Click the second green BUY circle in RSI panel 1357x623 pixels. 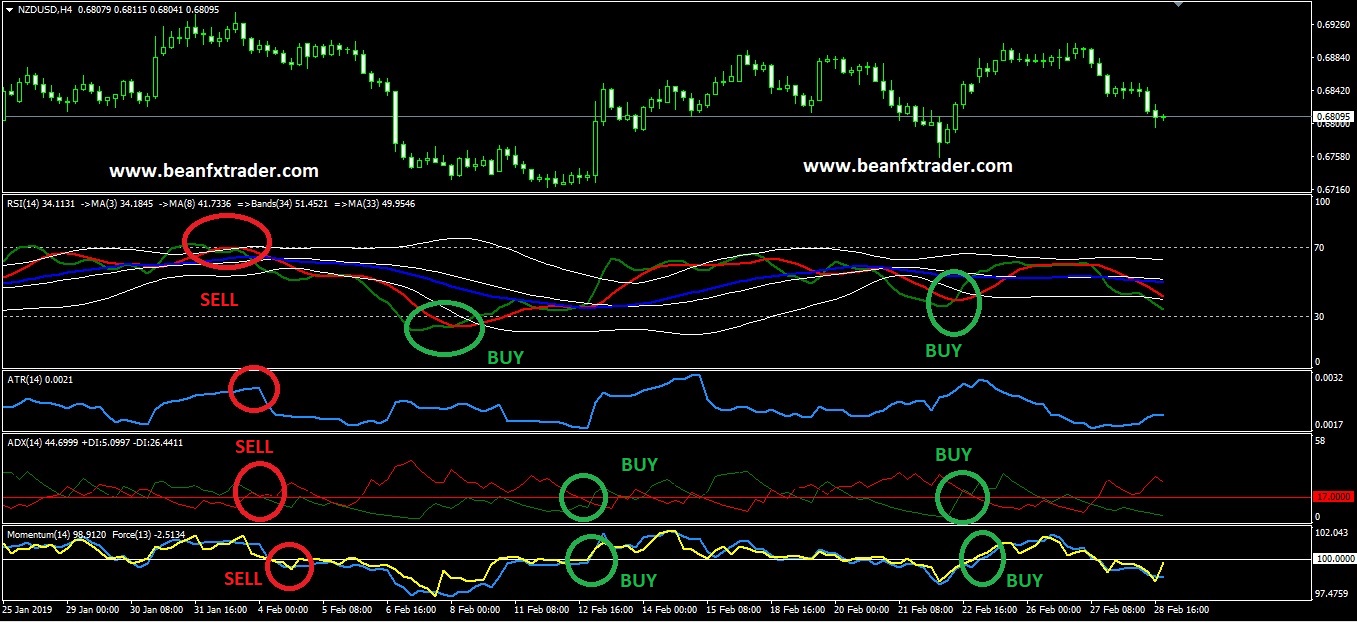(x=954, y=302)
